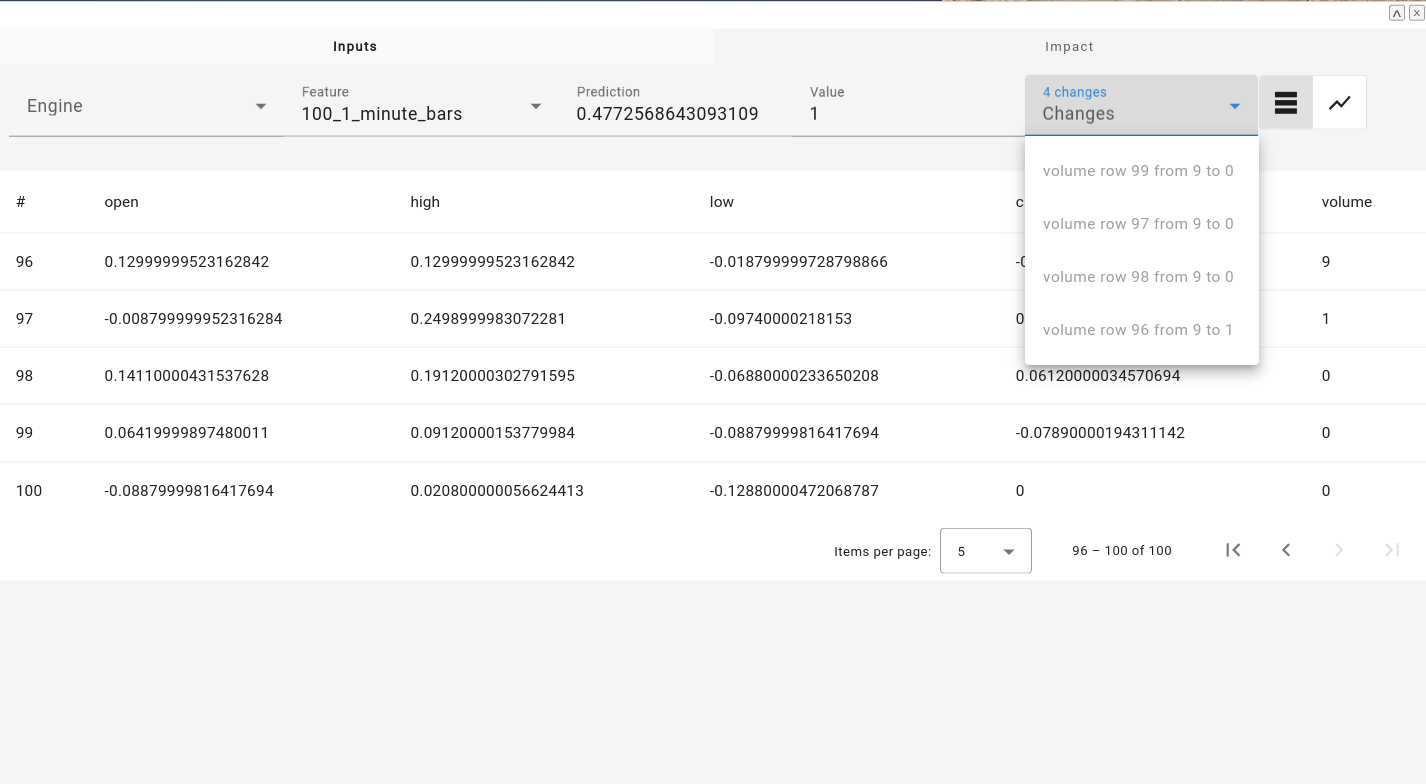Select the Inputs tab
The image size is (1426, 784).
[355, 47]
